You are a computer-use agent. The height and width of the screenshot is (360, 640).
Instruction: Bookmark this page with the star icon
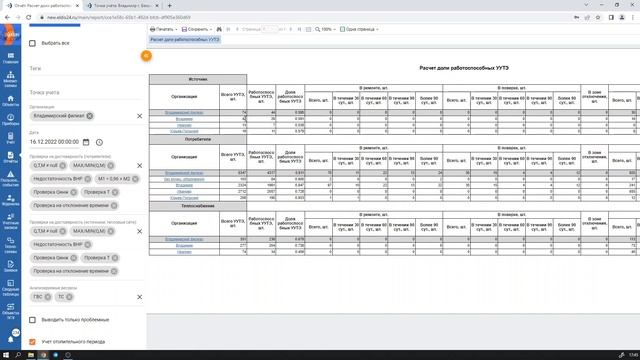coord(598,18)
